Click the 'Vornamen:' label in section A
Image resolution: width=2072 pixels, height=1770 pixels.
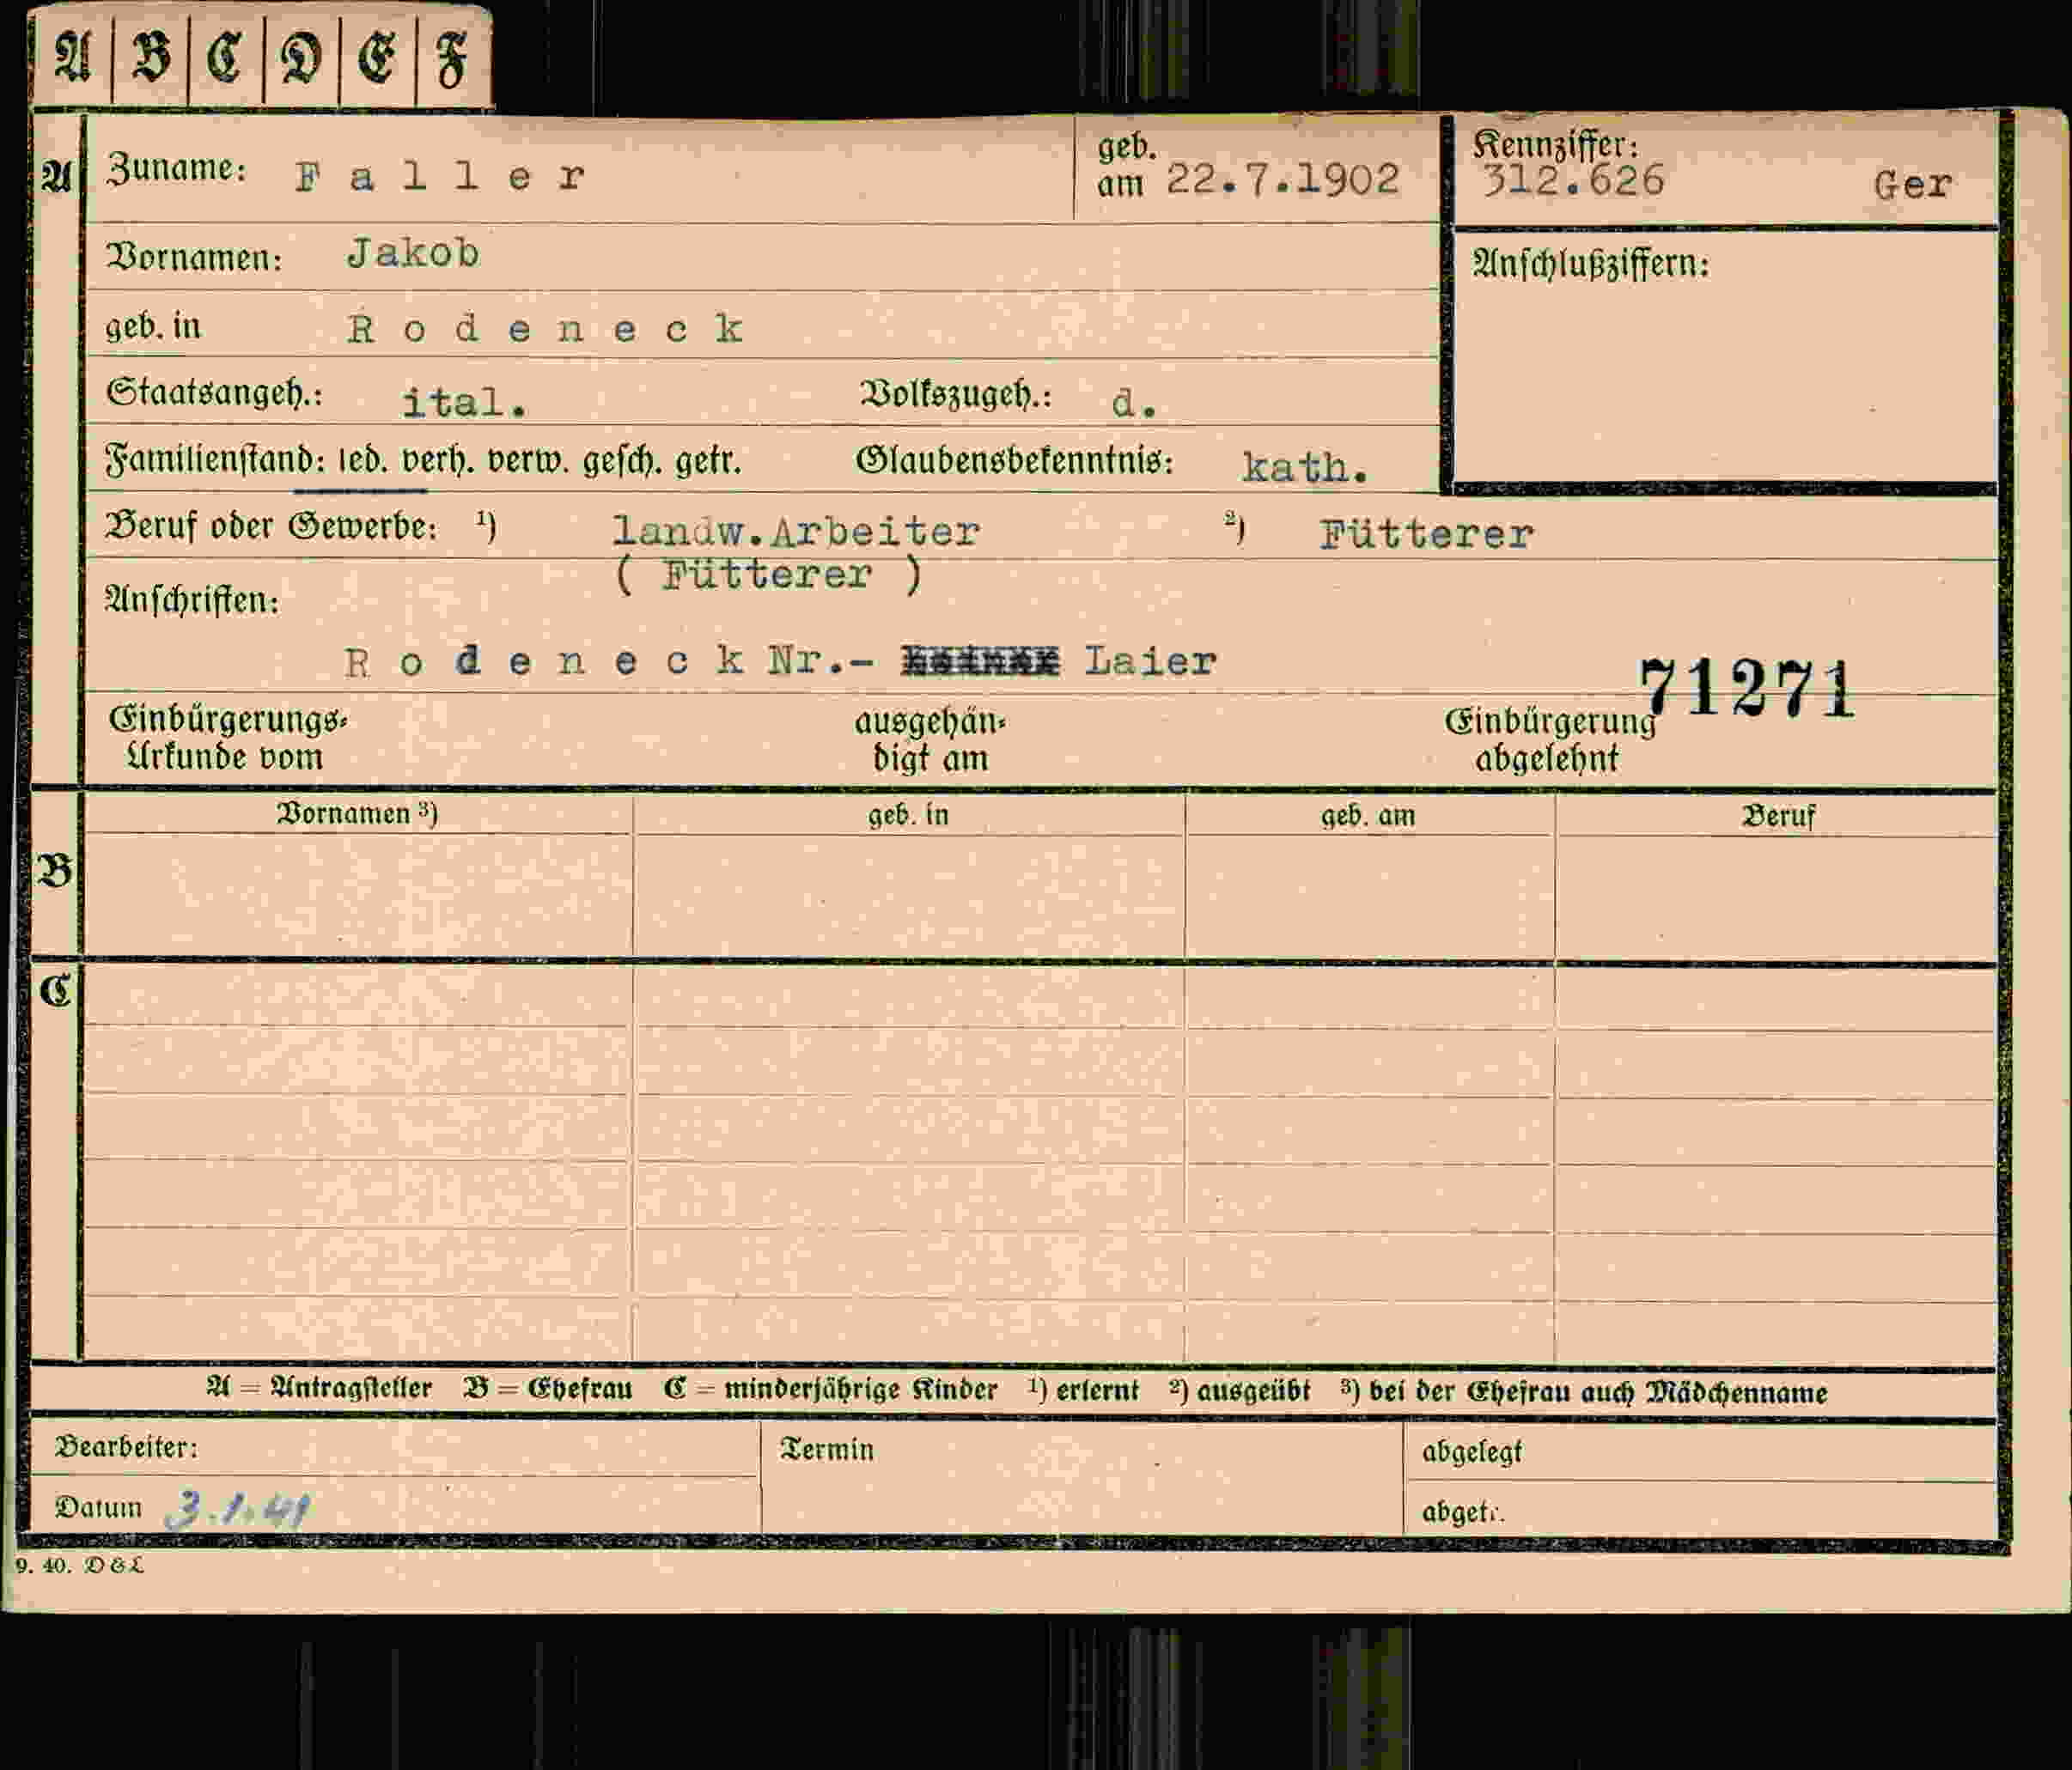click(194, 258)
